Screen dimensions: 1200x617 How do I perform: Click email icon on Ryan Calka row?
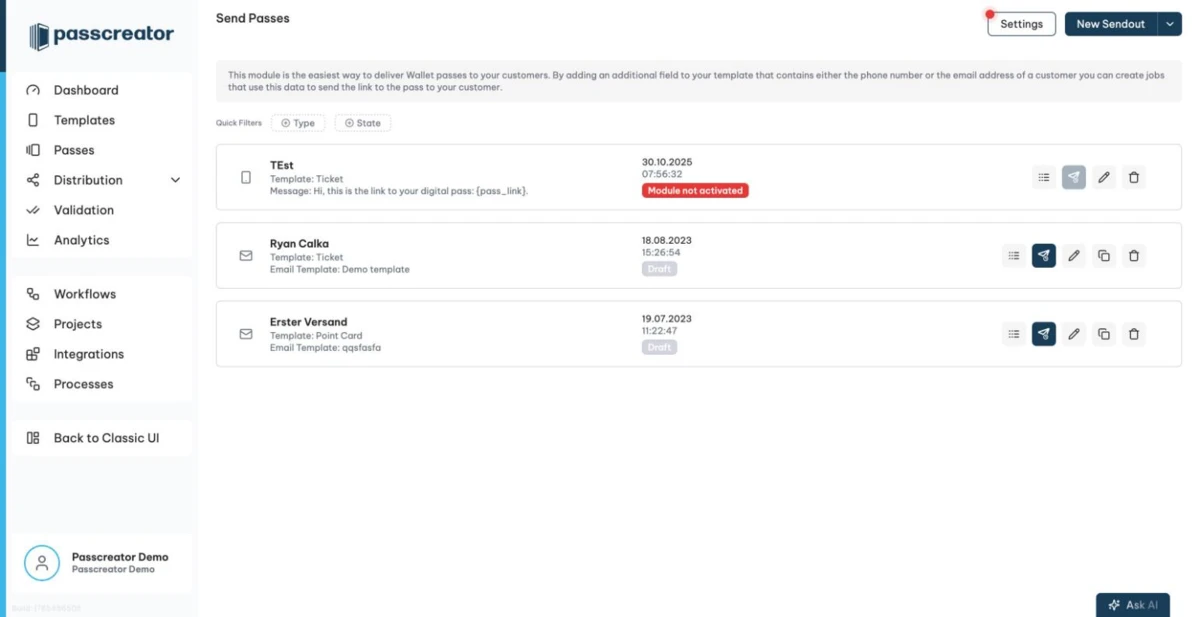(x=246, y=256)
